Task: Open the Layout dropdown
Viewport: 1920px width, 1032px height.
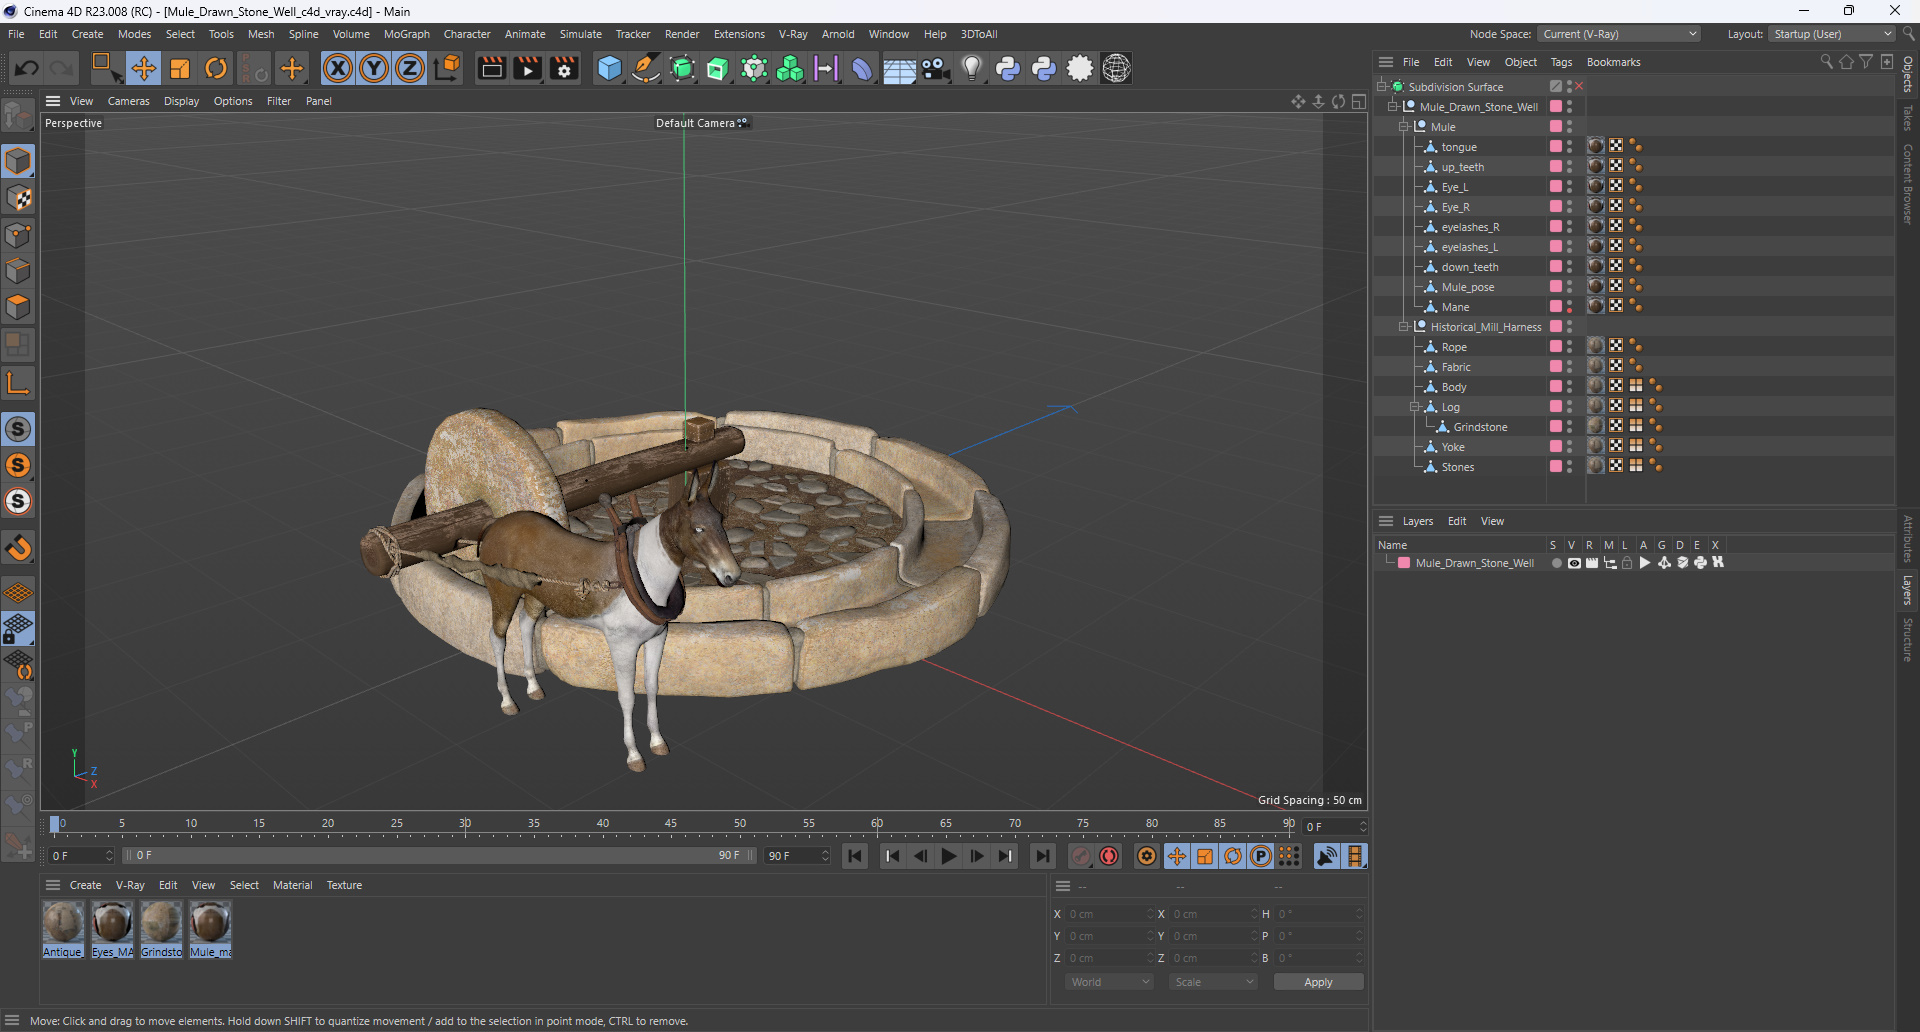Action: [1832, 34]
